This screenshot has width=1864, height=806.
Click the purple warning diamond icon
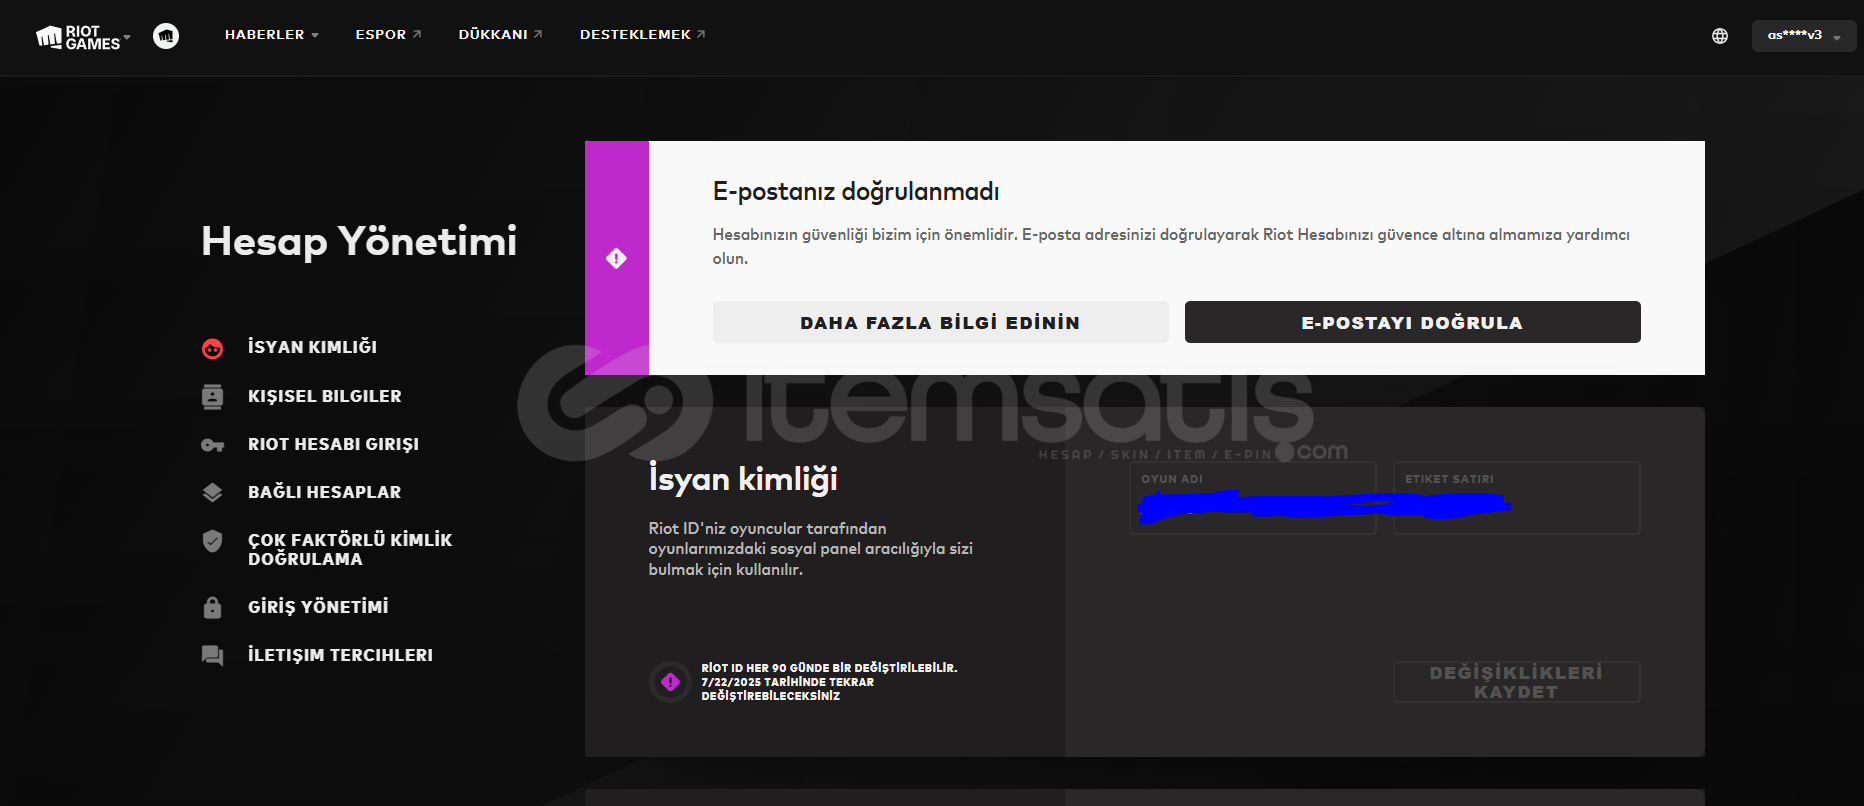click(x=616, y=258)
